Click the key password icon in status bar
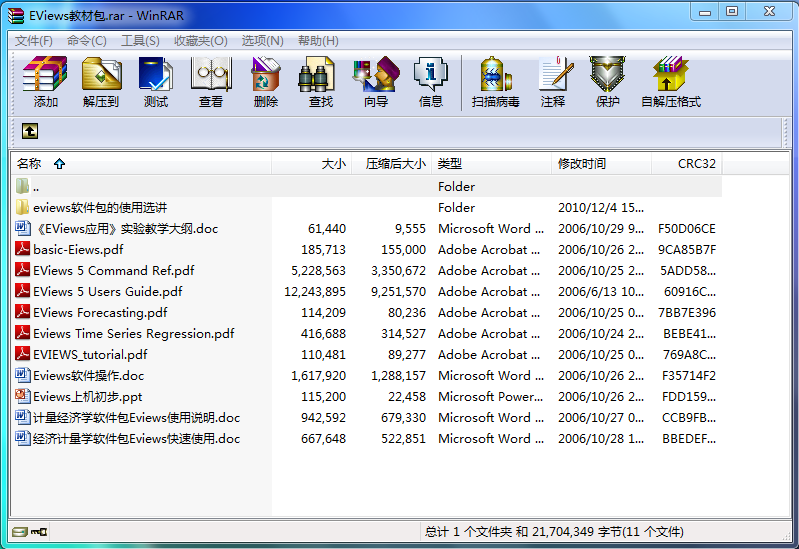The width and height of the screenshot is (799, 549). 39,532
